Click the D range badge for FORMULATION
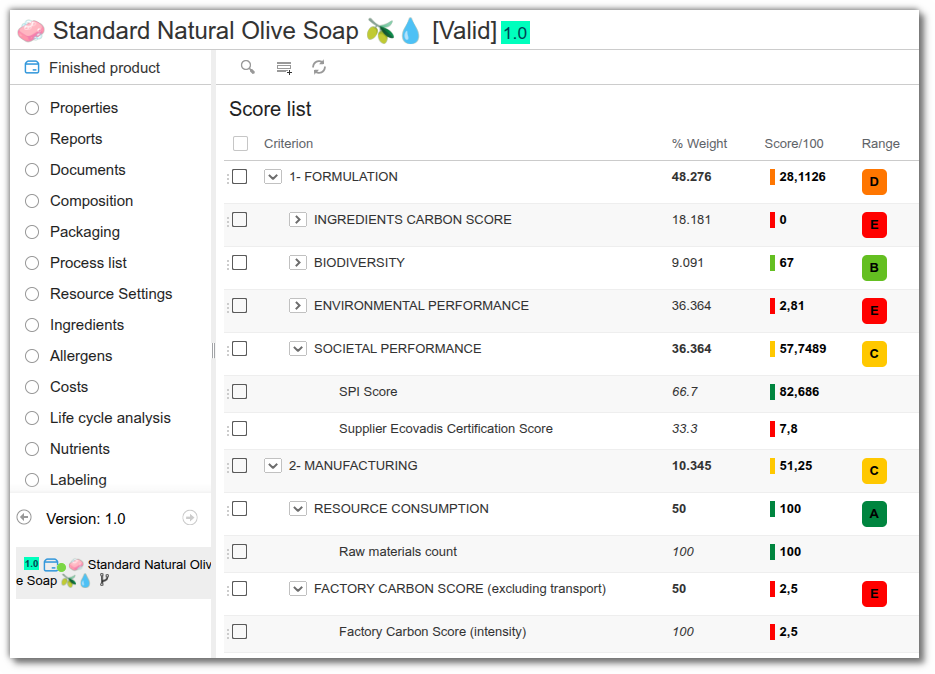This screenshot has height=674, width=935. tap(874, 182)
